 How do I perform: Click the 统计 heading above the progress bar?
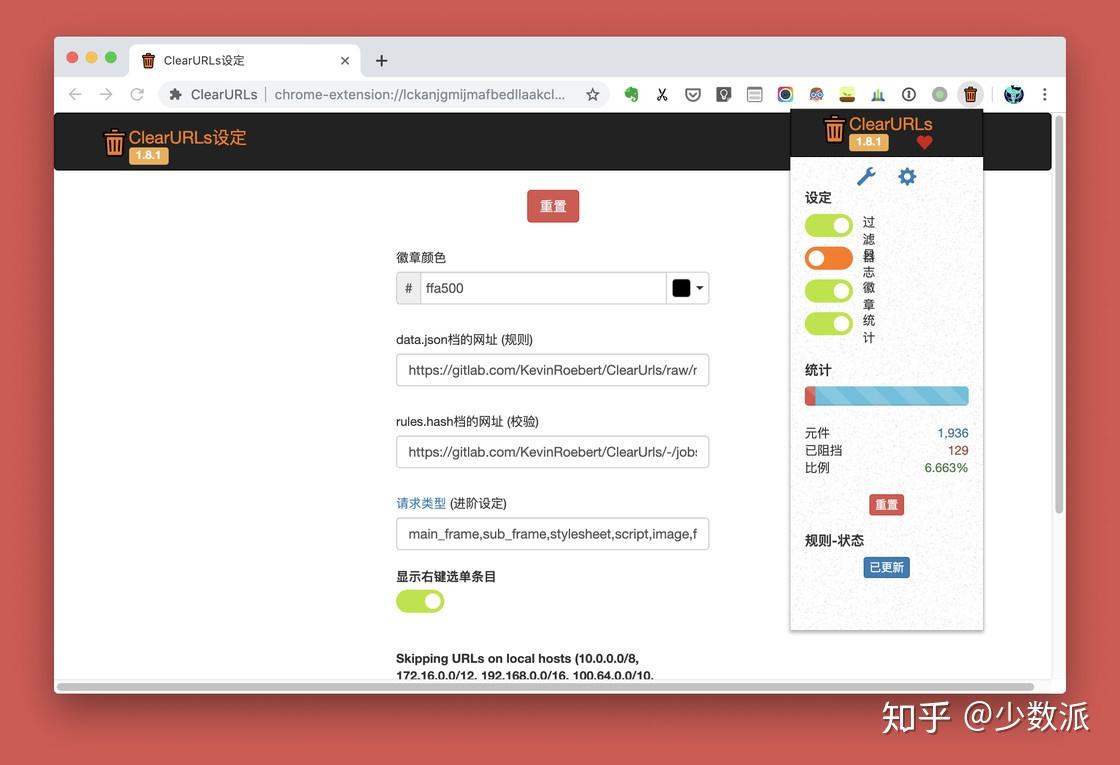click(818, 370)
